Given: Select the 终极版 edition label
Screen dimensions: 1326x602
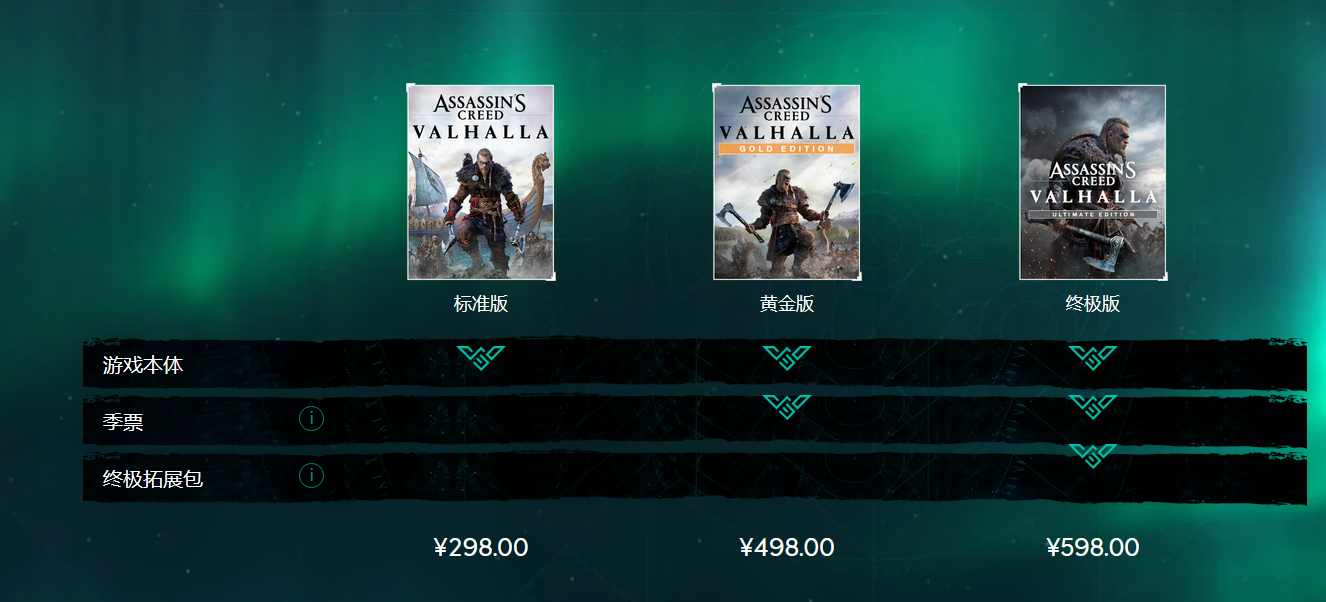Looking at the screenshot, I should pos(1093,304).
